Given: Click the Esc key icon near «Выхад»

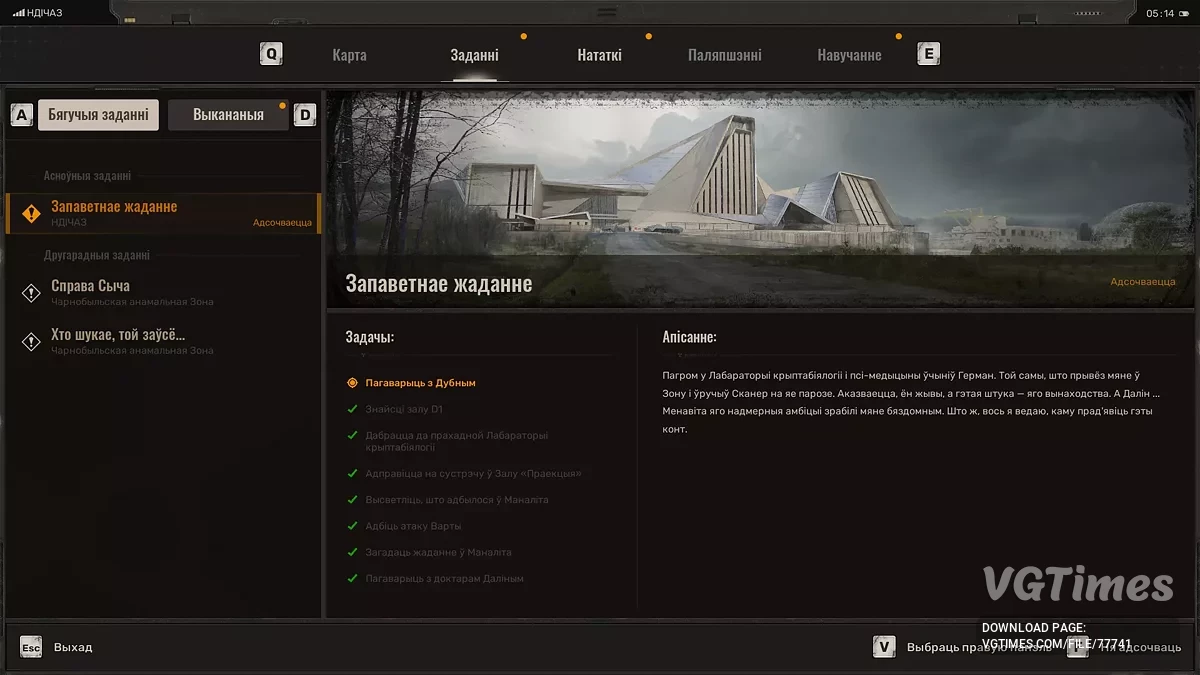Looking at the screenshot, I should coord(32,647).
